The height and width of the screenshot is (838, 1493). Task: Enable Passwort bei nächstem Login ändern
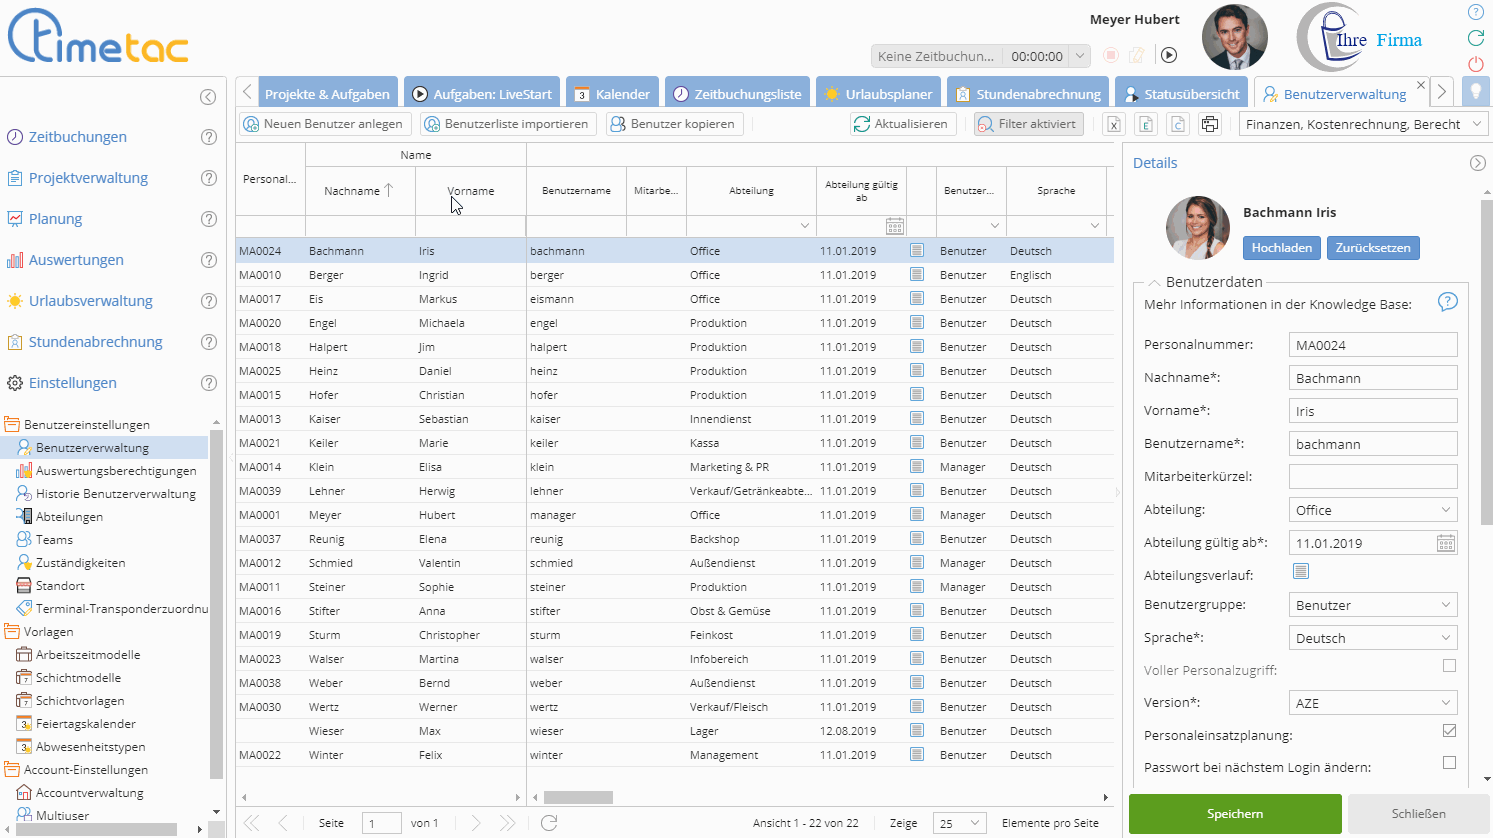(1449, 763)
